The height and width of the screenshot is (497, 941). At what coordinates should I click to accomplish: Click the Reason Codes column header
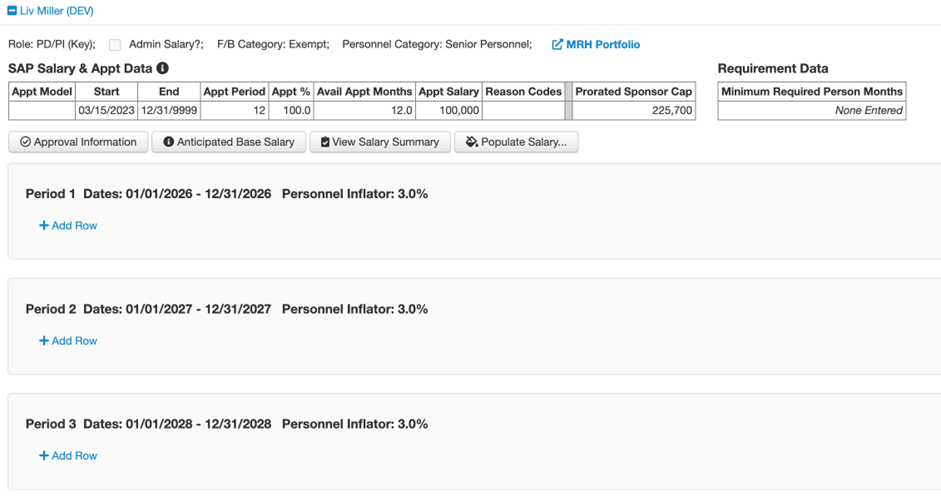(523, 92)
